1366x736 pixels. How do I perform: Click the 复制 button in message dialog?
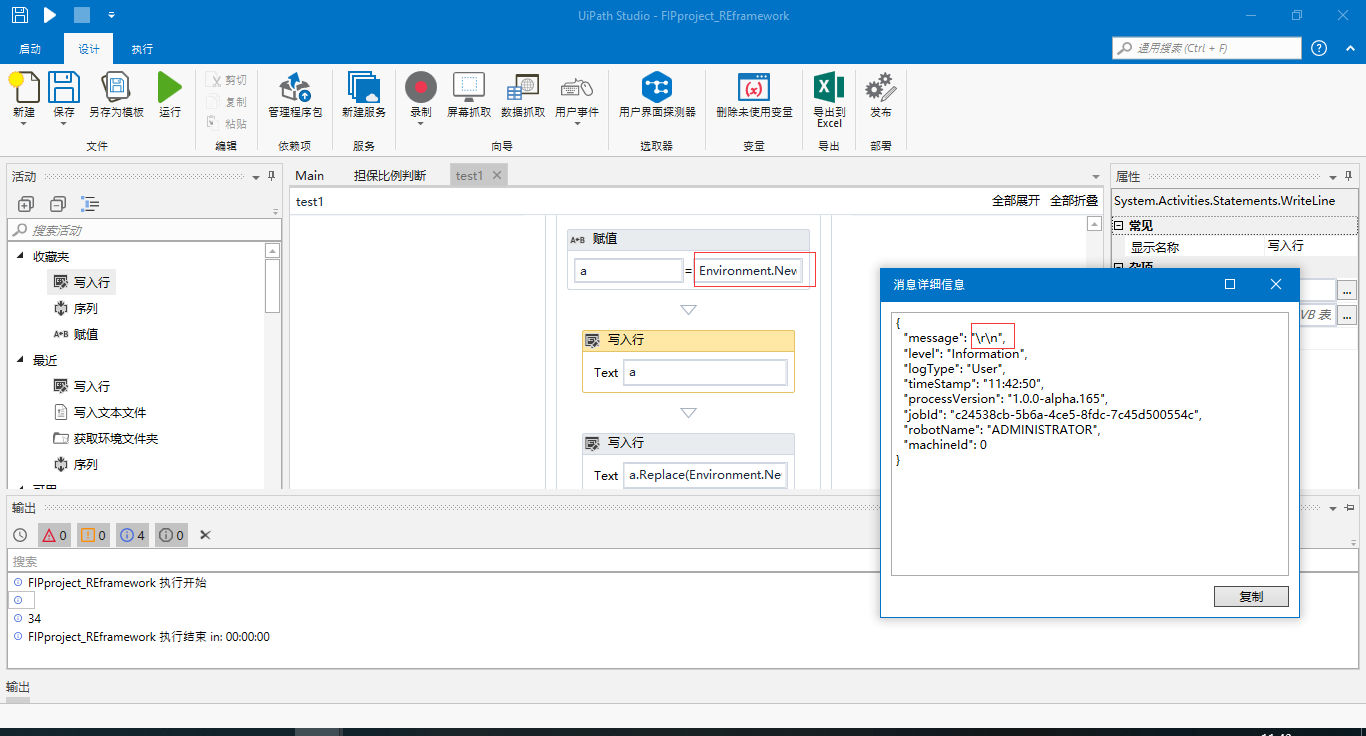click(x=1251, y=596)
